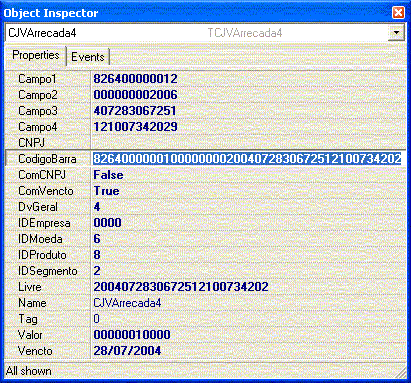The image size is (411, 383).
Task: Click the IDMoeda value 6
Action: click(97, 239)
